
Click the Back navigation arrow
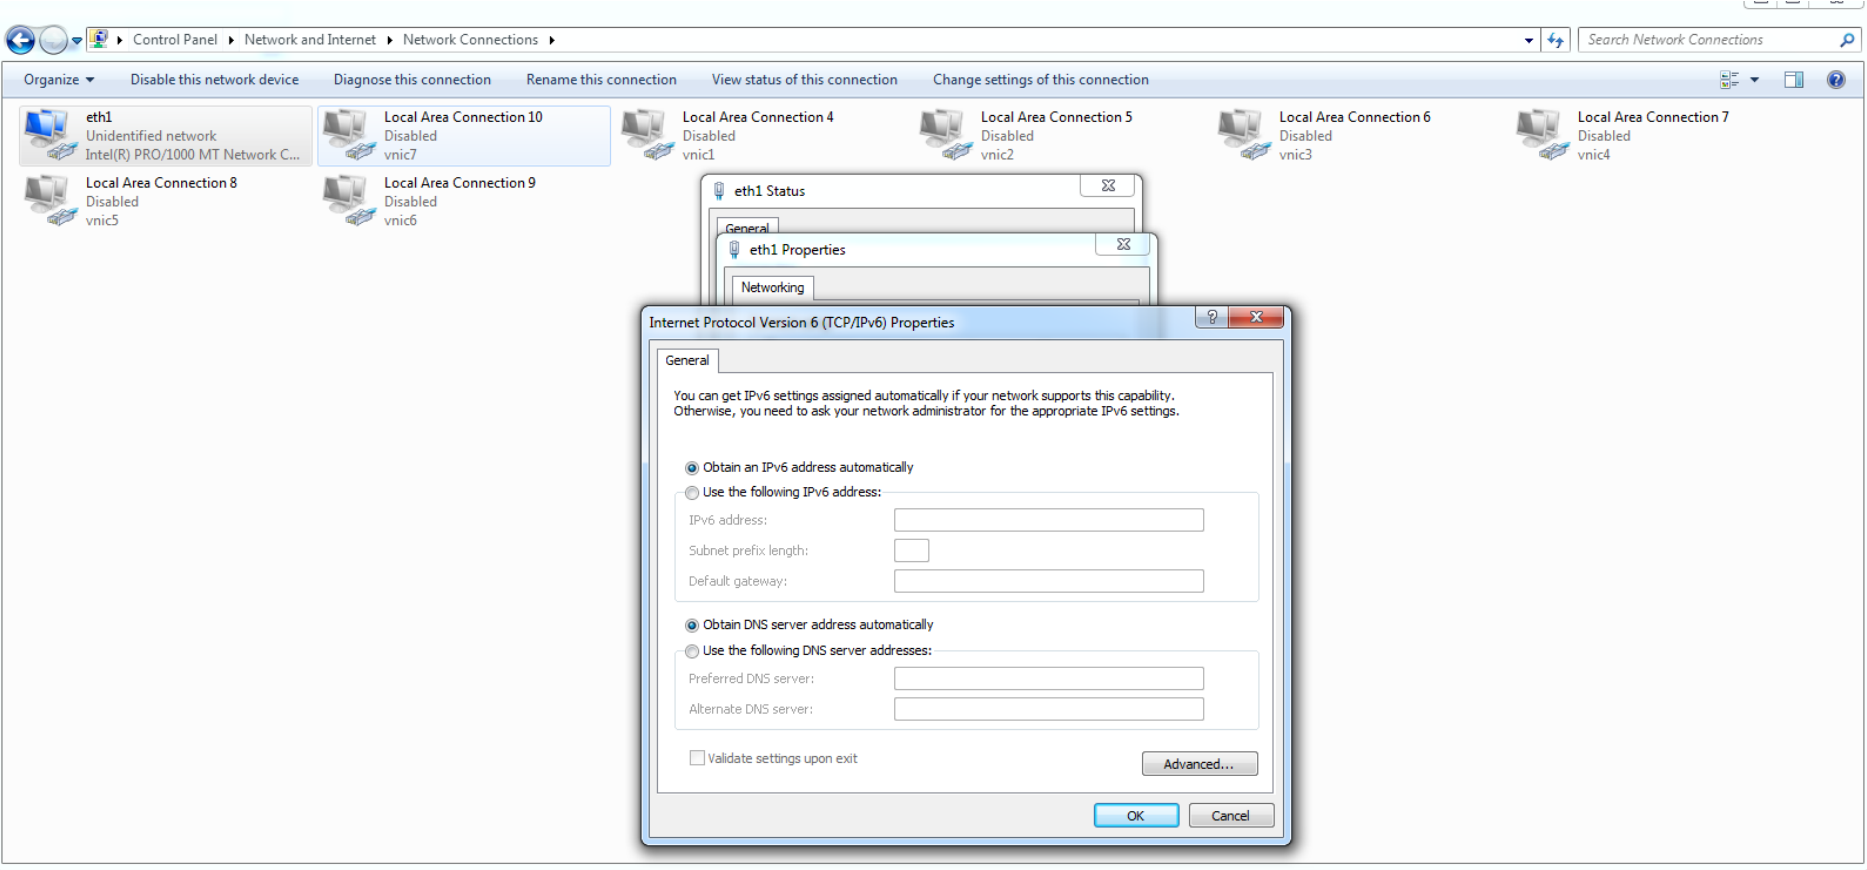[x=20, y=40]
